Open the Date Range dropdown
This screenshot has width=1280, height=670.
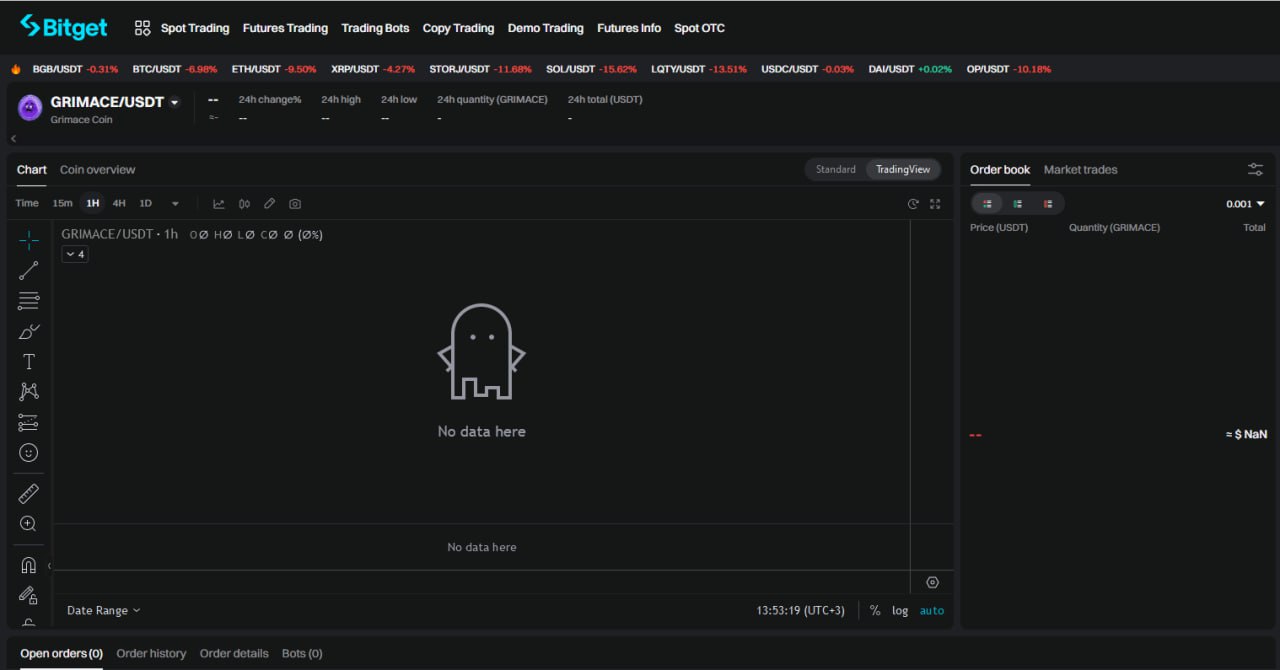tap(103, 610)
